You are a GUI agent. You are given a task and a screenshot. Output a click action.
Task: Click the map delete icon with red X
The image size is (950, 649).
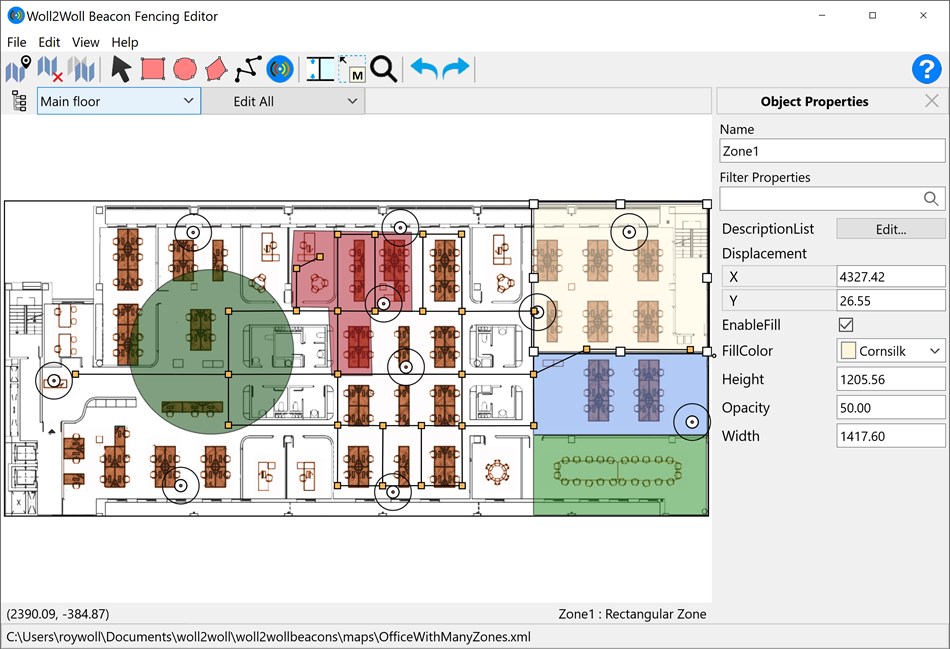click(47, 69)
